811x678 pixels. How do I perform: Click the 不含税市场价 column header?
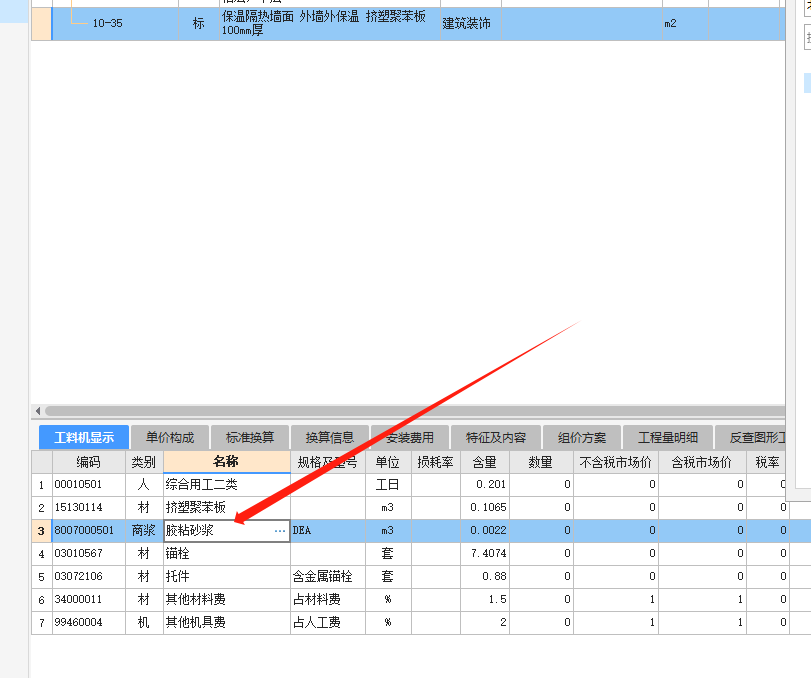point(615,462)
